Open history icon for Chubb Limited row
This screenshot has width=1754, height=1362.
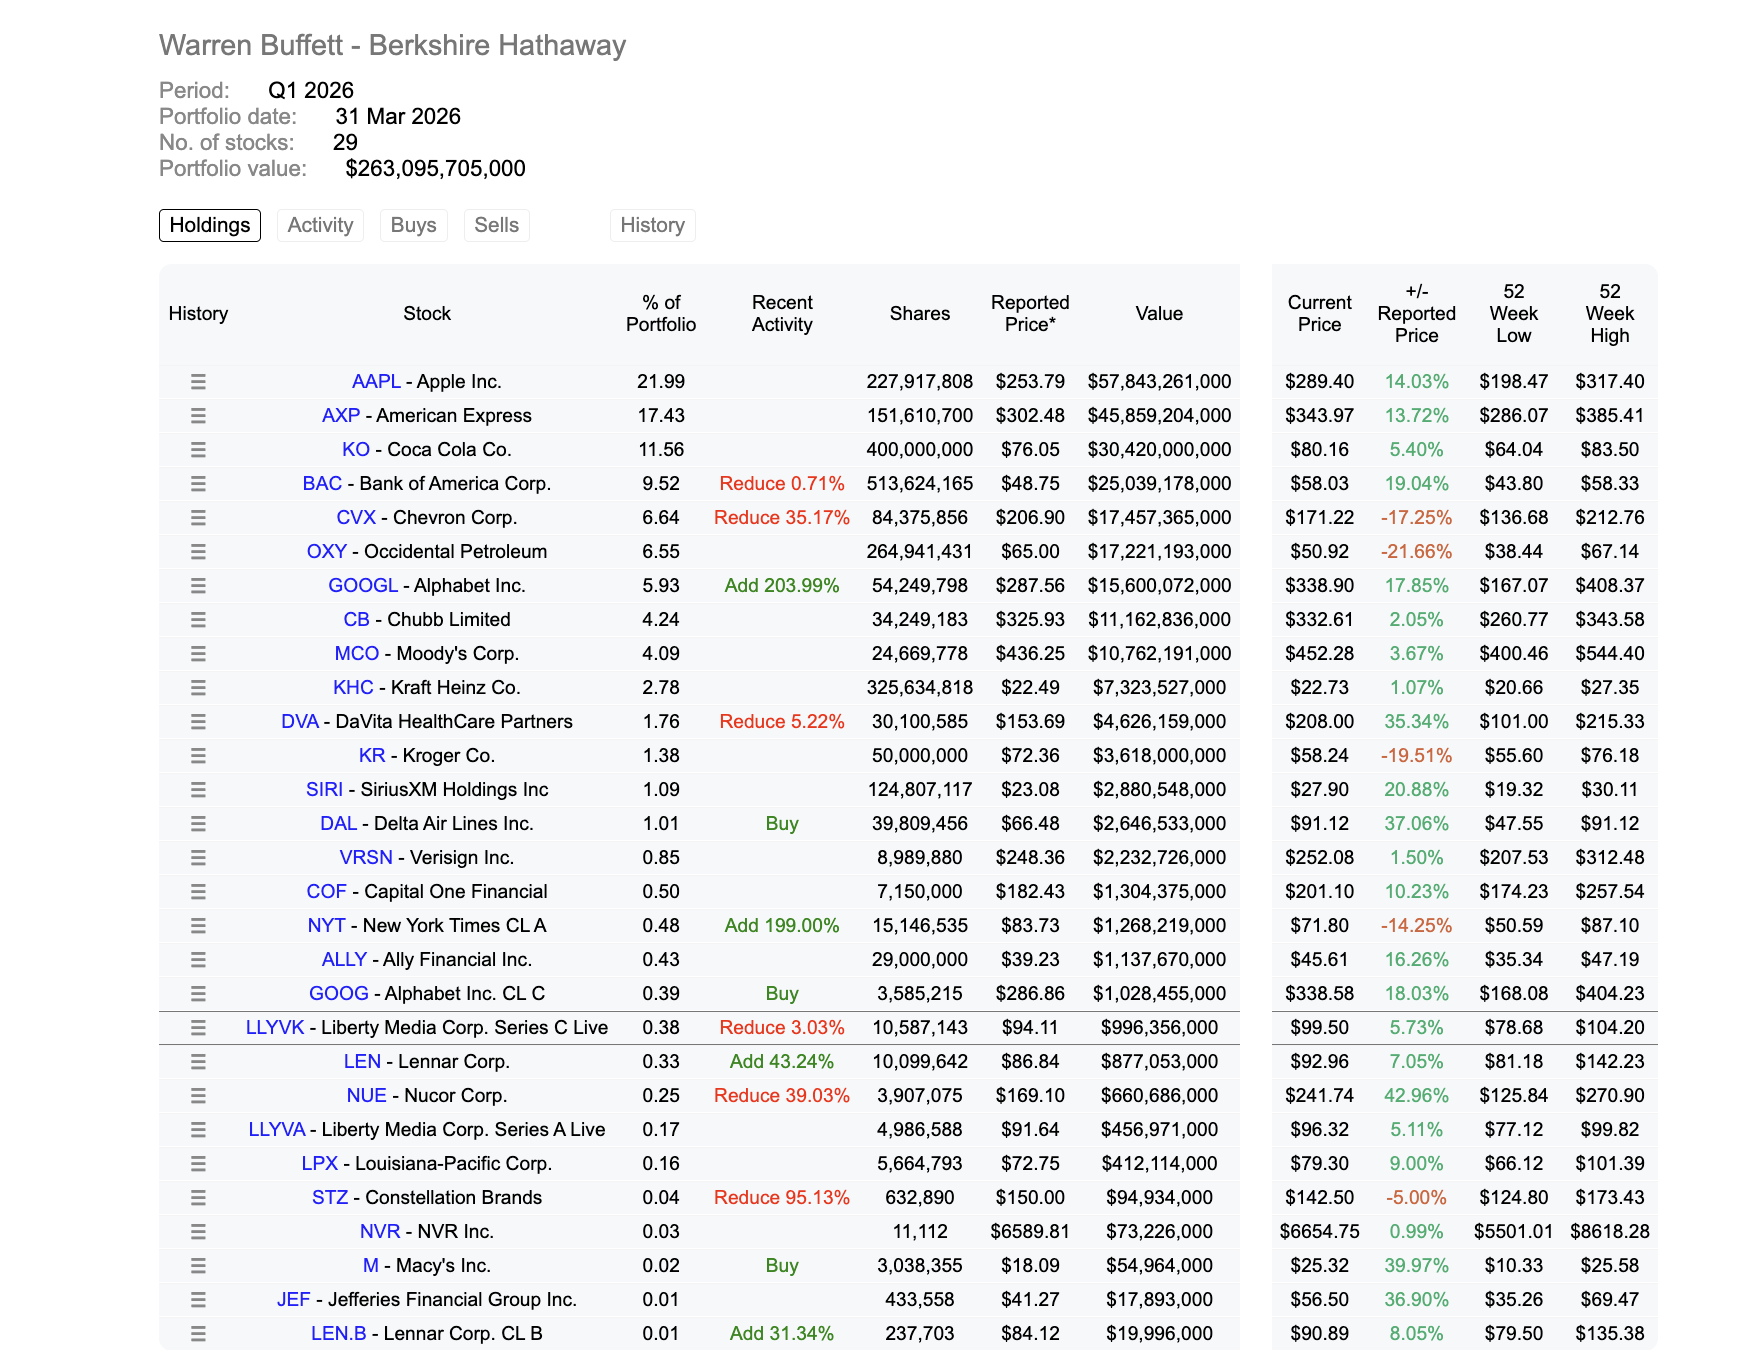tap(198, 619)
